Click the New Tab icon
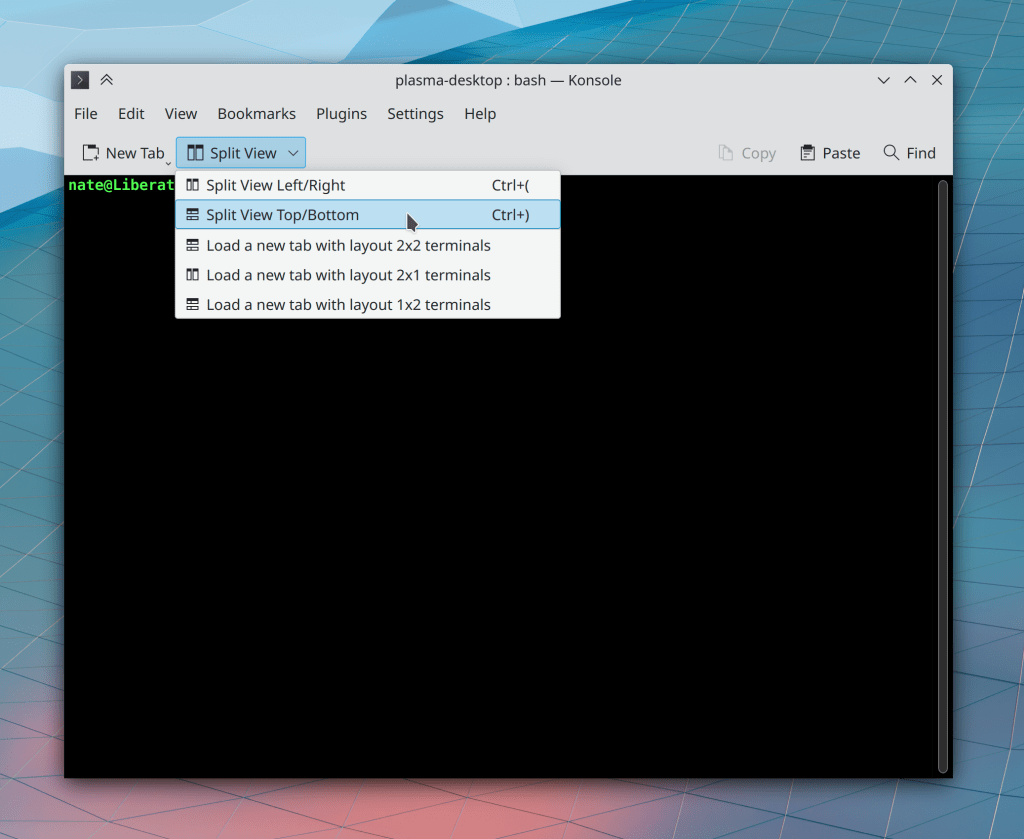 (91, 153)
